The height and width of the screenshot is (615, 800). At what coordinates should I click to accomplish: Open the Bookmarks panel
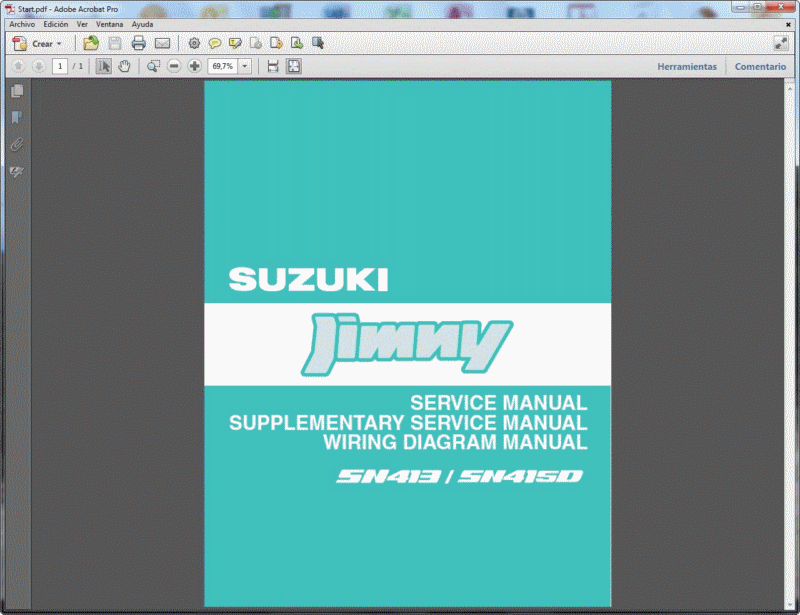16,117
